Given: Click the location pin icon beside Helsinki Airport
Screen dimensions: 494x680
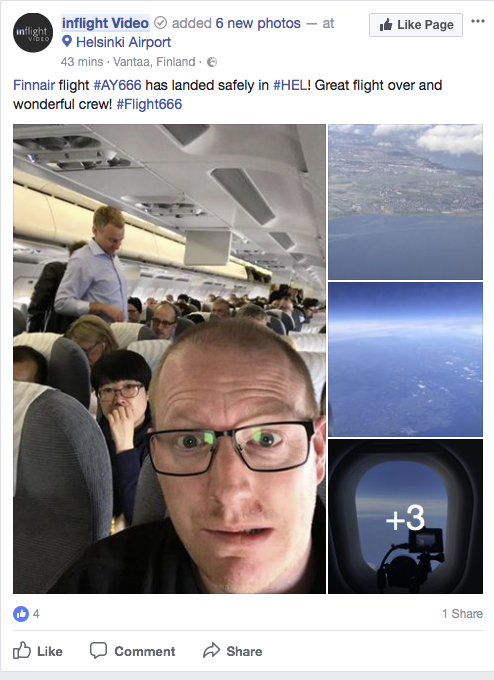Looking at the screenshot, I should click(67, 42).
